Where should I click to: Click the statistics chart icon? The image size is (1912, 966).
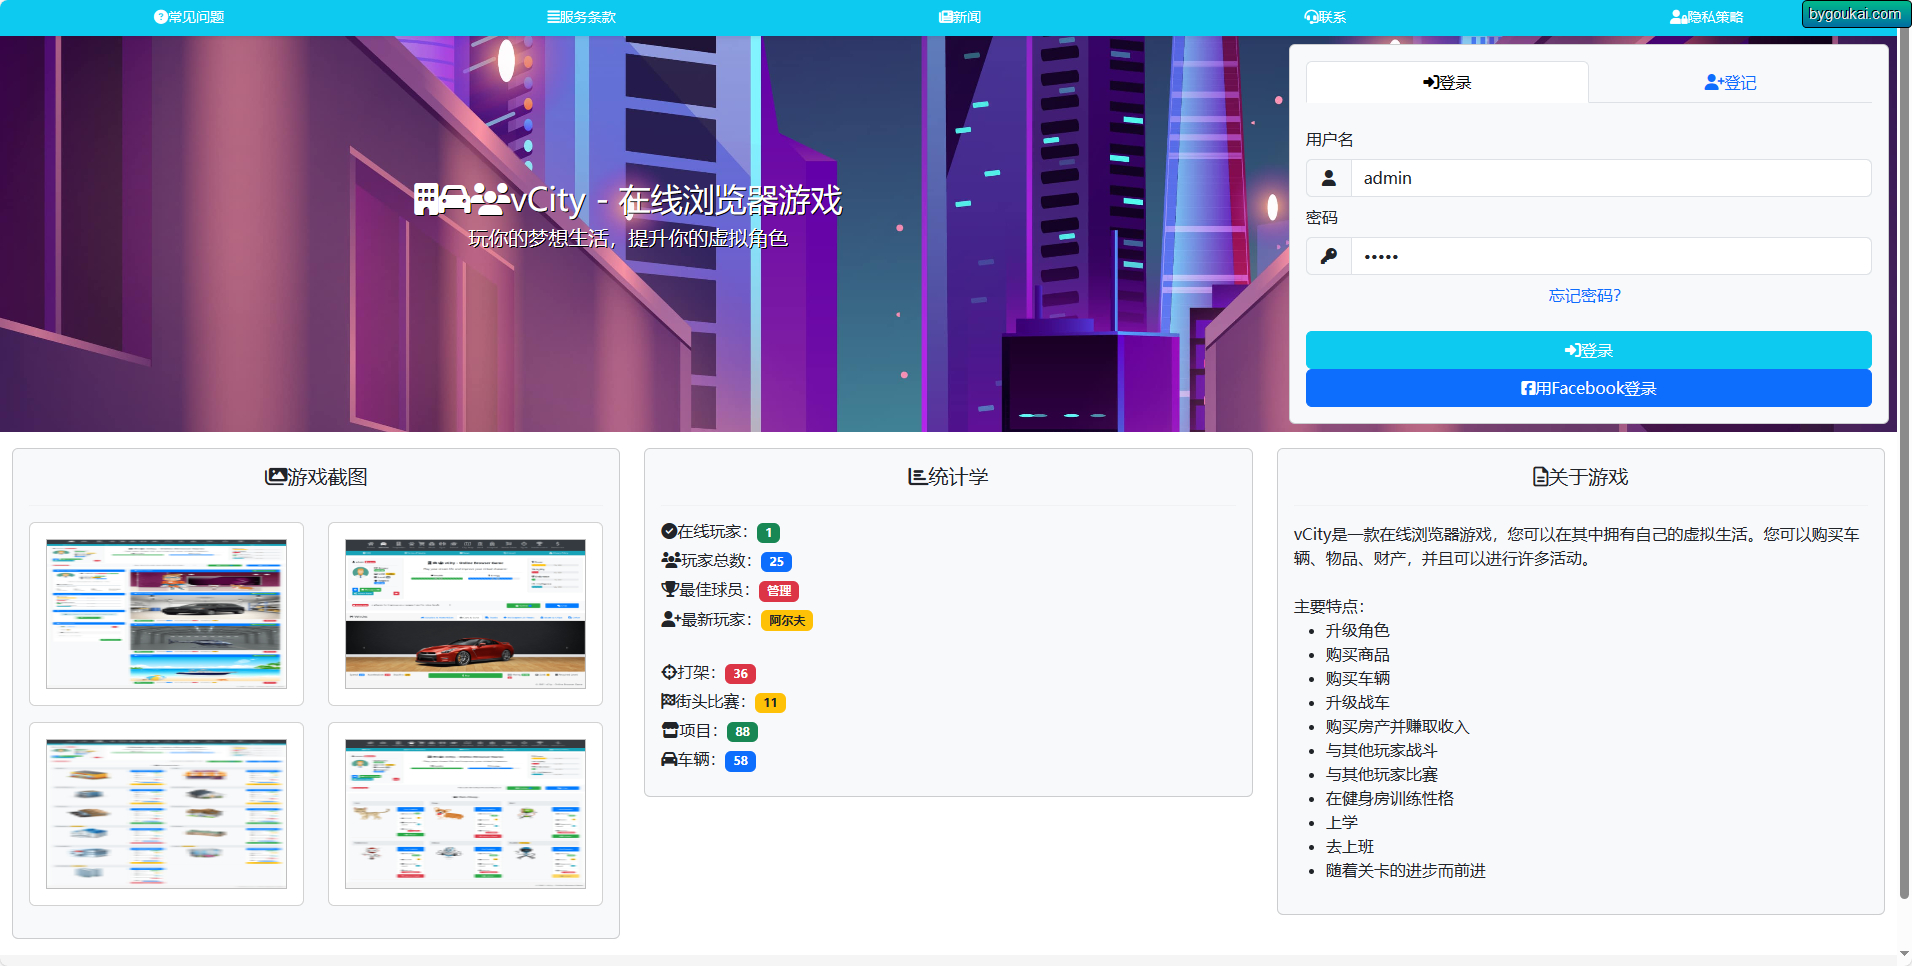917,477
